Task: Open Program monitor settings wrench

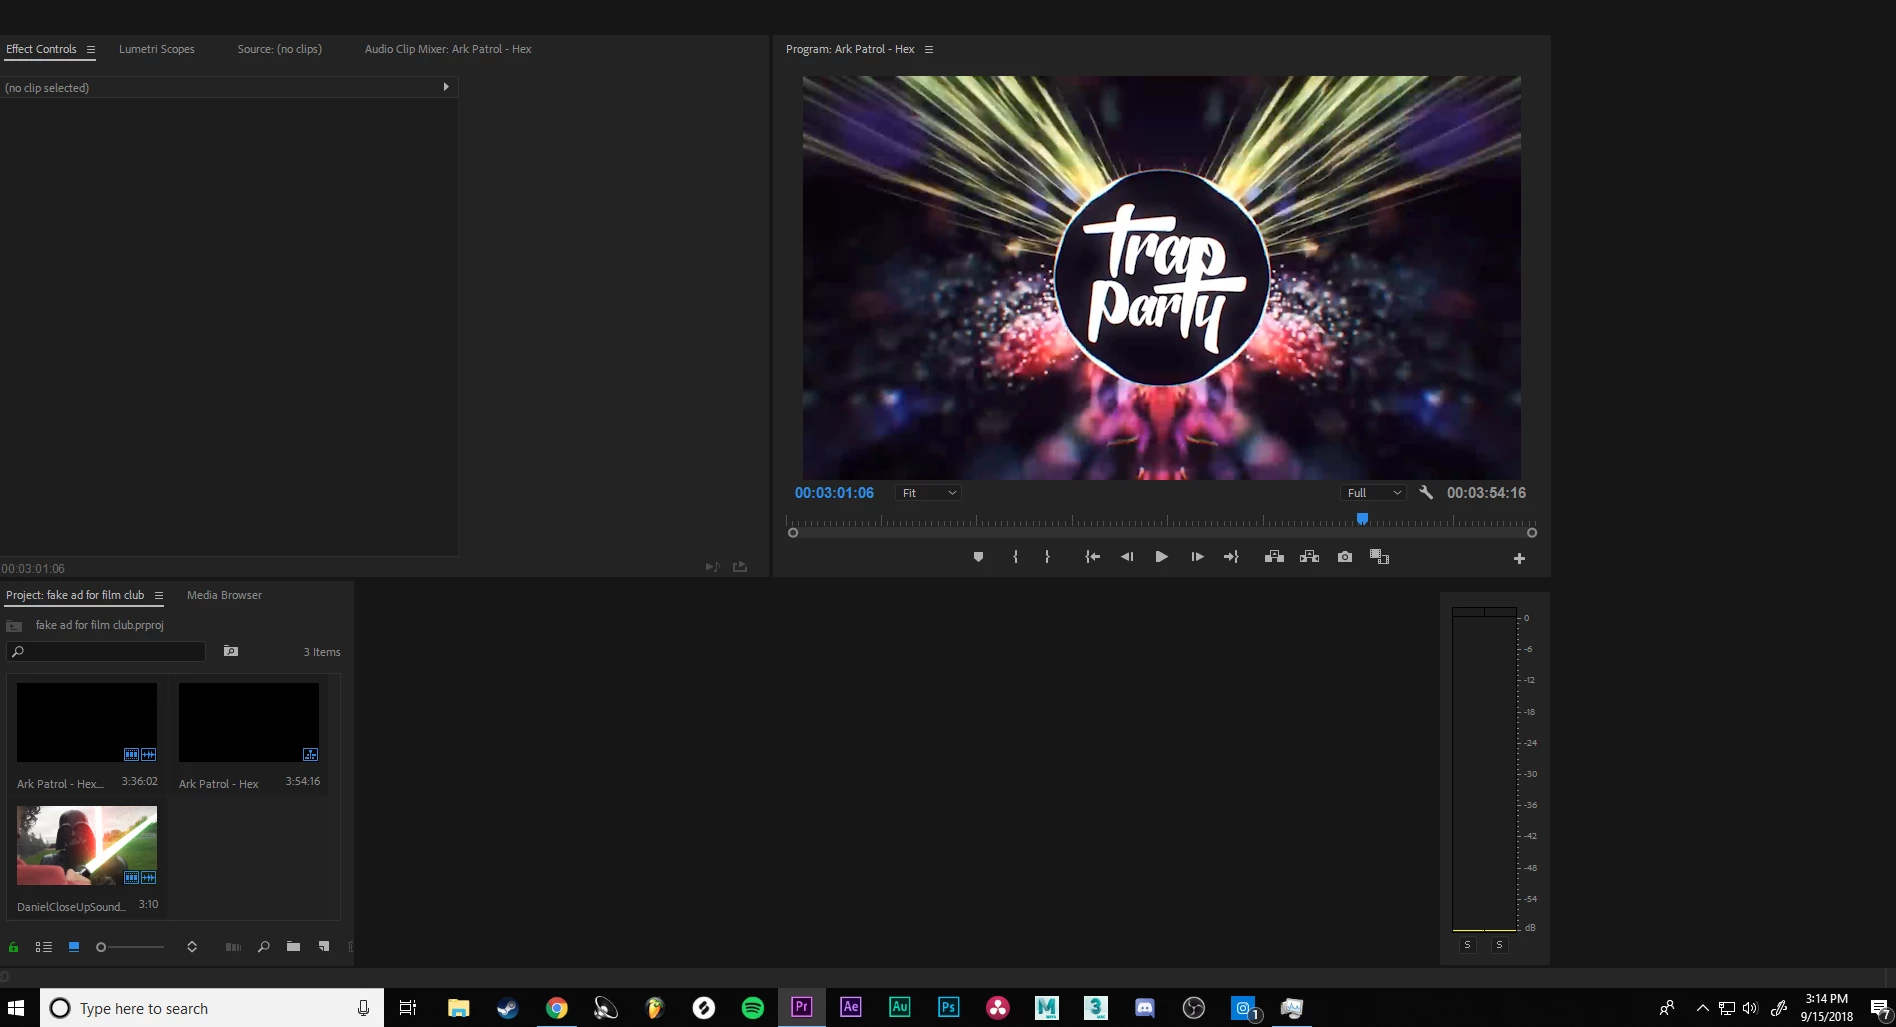Action: 1426,492
